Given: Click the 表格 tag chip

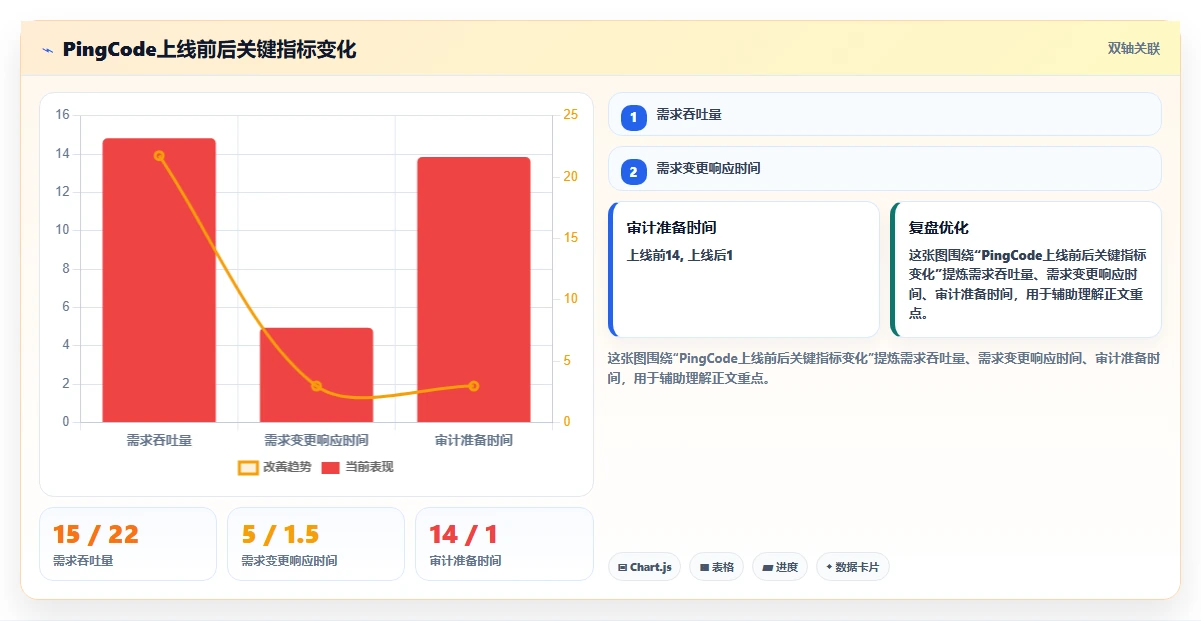Looking at the screenshot, I should tap(716, 567).
